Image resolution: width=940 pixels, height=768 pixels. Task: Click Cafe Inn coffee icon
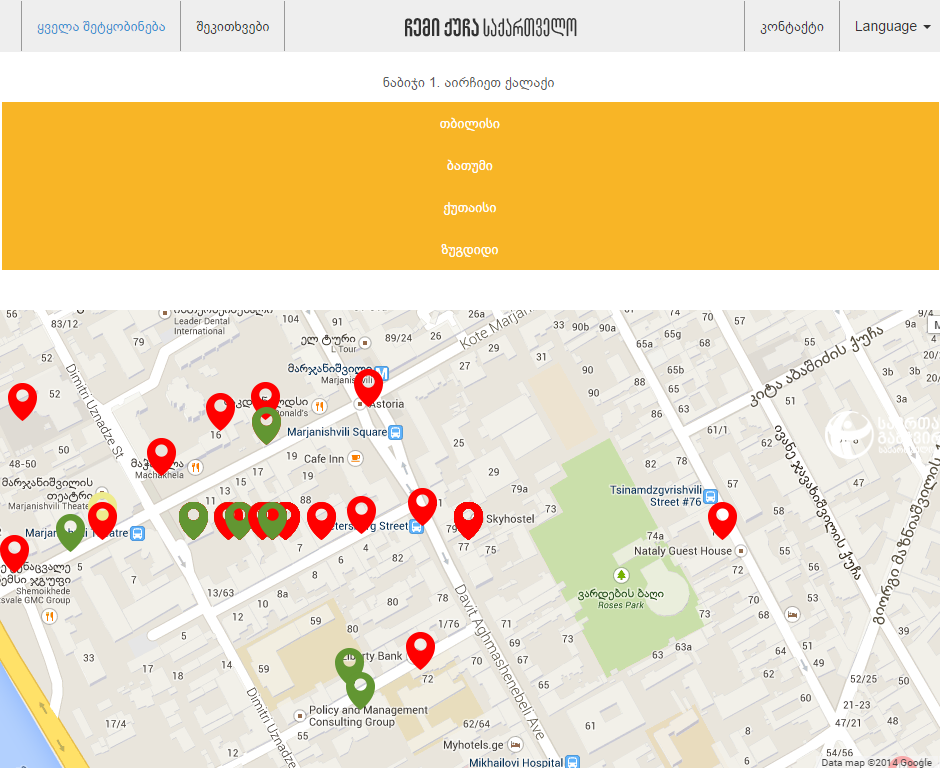[355, 459]
